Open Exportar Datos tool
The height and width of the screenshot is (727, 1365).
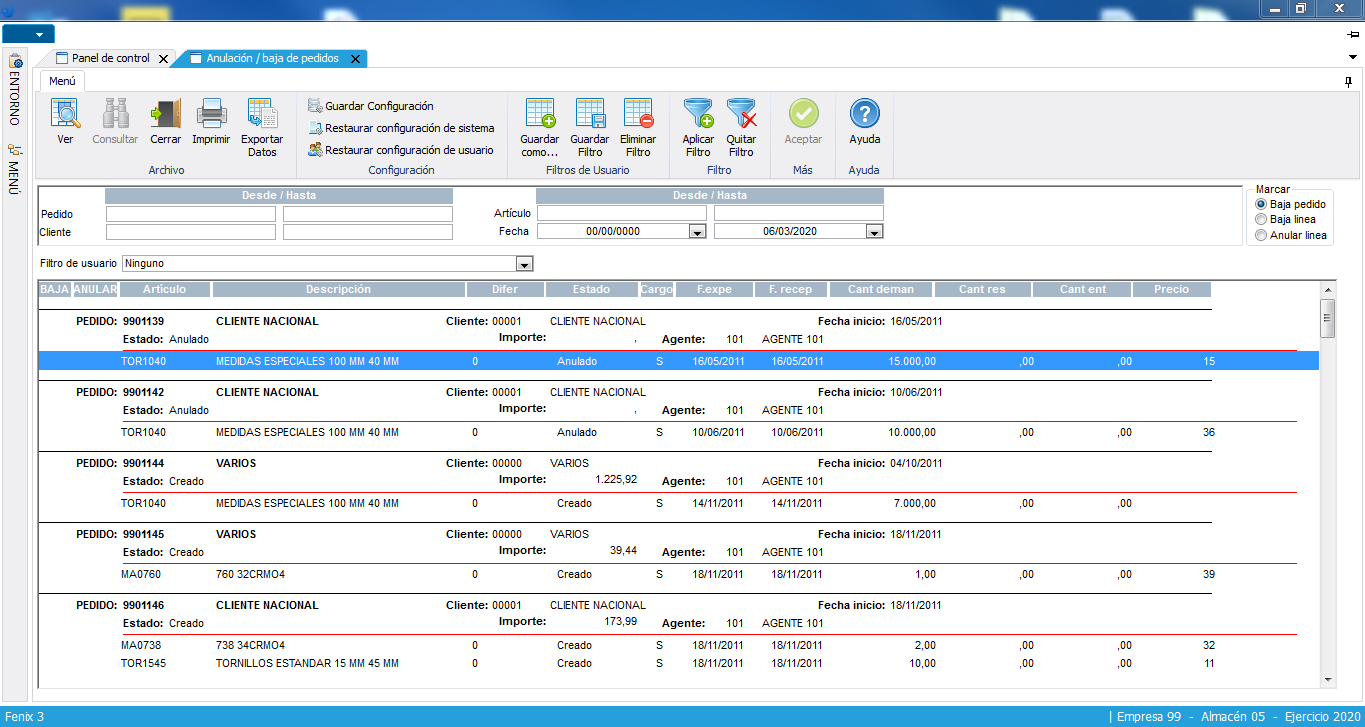click(x=262, y=114)
